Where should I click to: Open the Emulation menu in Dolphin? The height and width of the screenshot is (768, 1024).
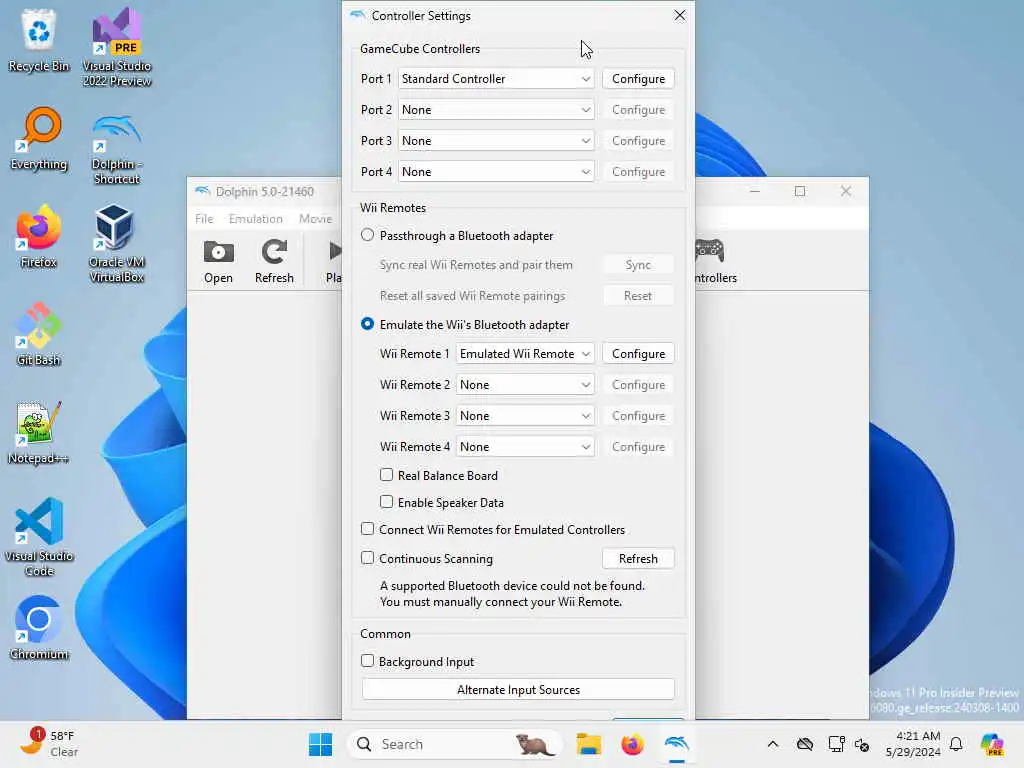[255, 219]
